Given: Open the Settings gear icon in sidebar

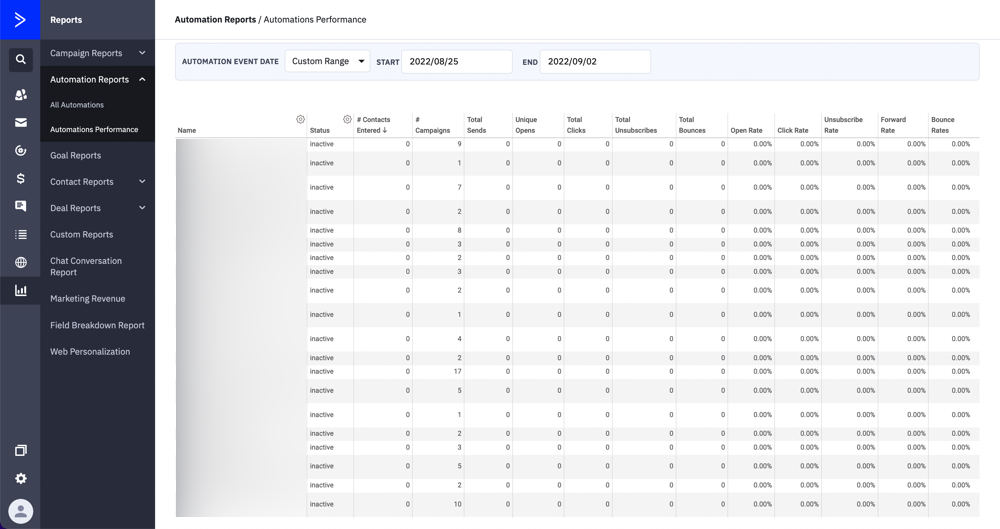Looking at the screenshot, I should click(x=20, y=478).
